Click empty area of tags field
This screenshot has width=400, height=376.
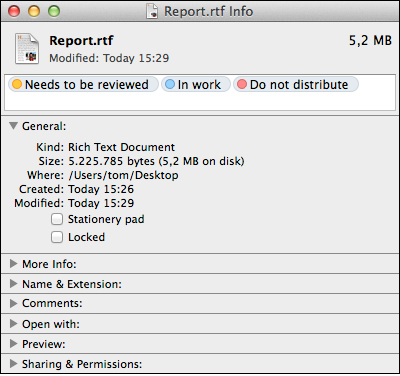[x=200, y=101]
